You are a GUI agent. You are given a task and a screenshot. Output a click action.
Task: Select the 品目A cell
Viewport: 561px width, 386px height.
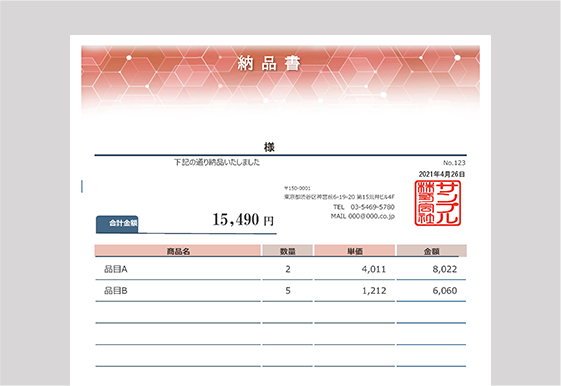click(116, 269)
